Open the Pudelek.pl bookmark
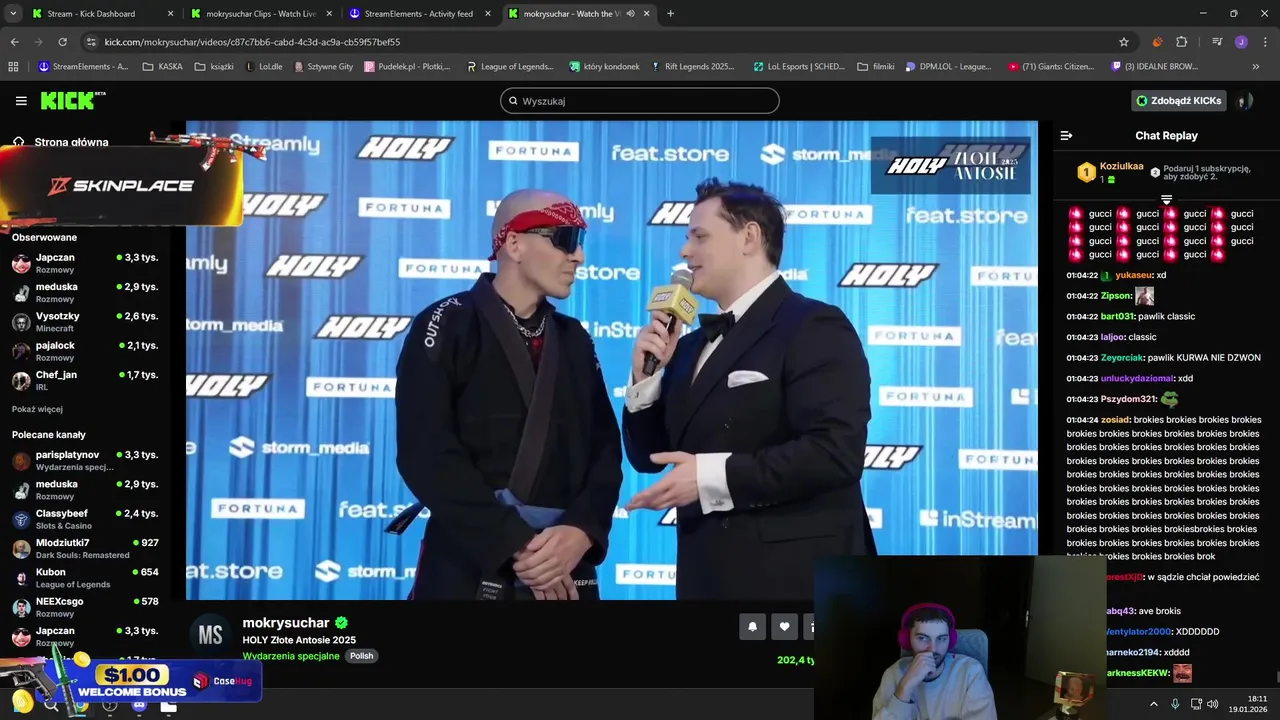 407,67
